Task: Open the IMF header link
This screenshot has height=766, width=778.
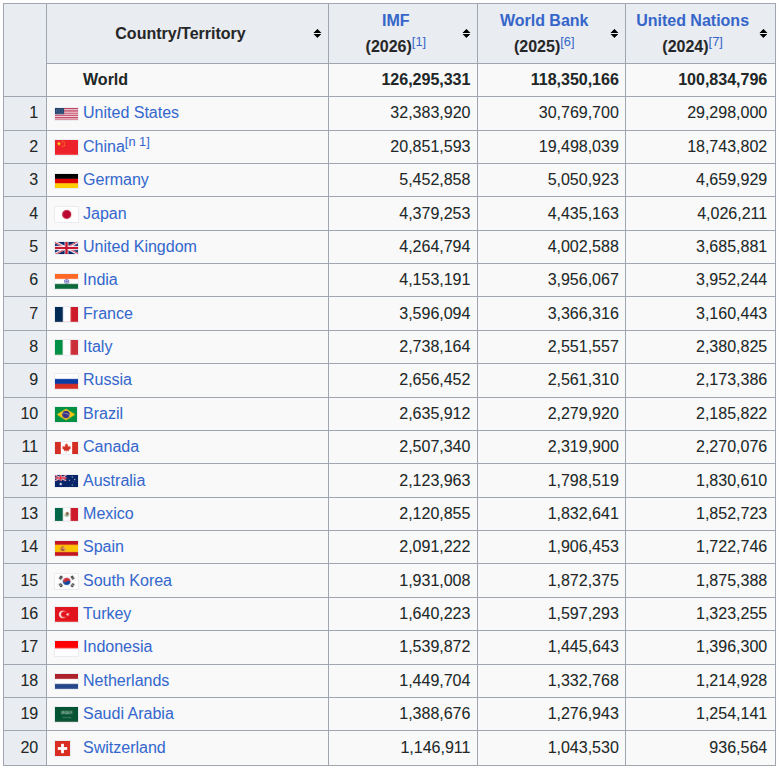Action: [395, 20]
